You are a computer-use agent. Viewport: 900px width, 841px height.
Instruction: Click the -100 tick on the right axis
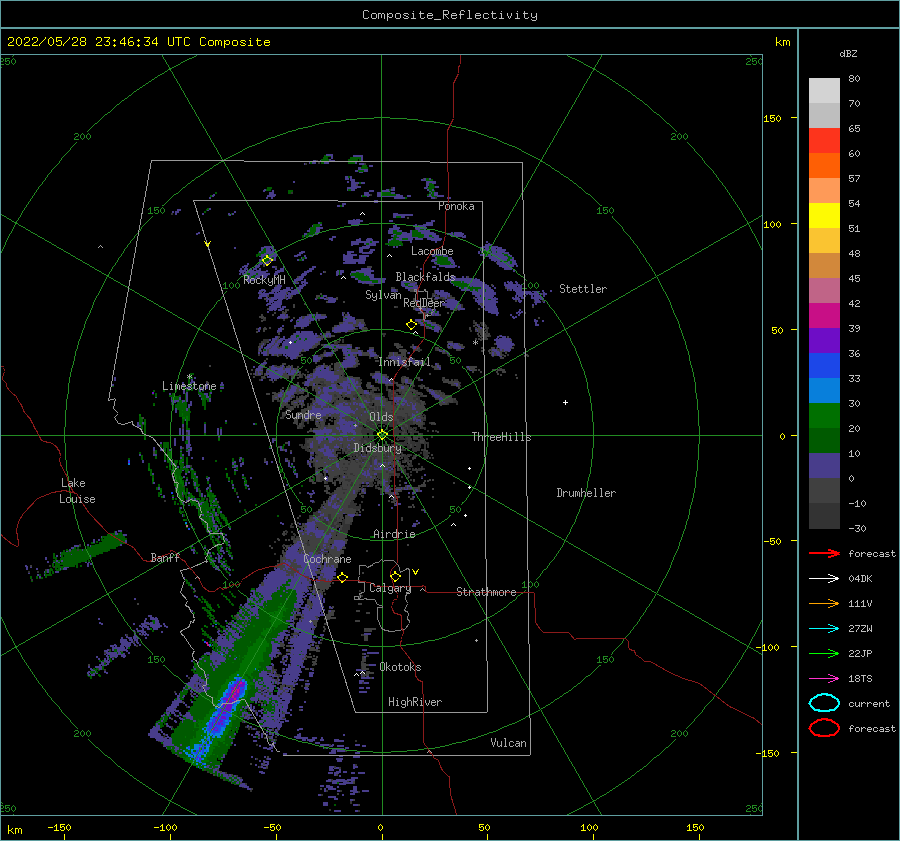click(x=769, y=647)
